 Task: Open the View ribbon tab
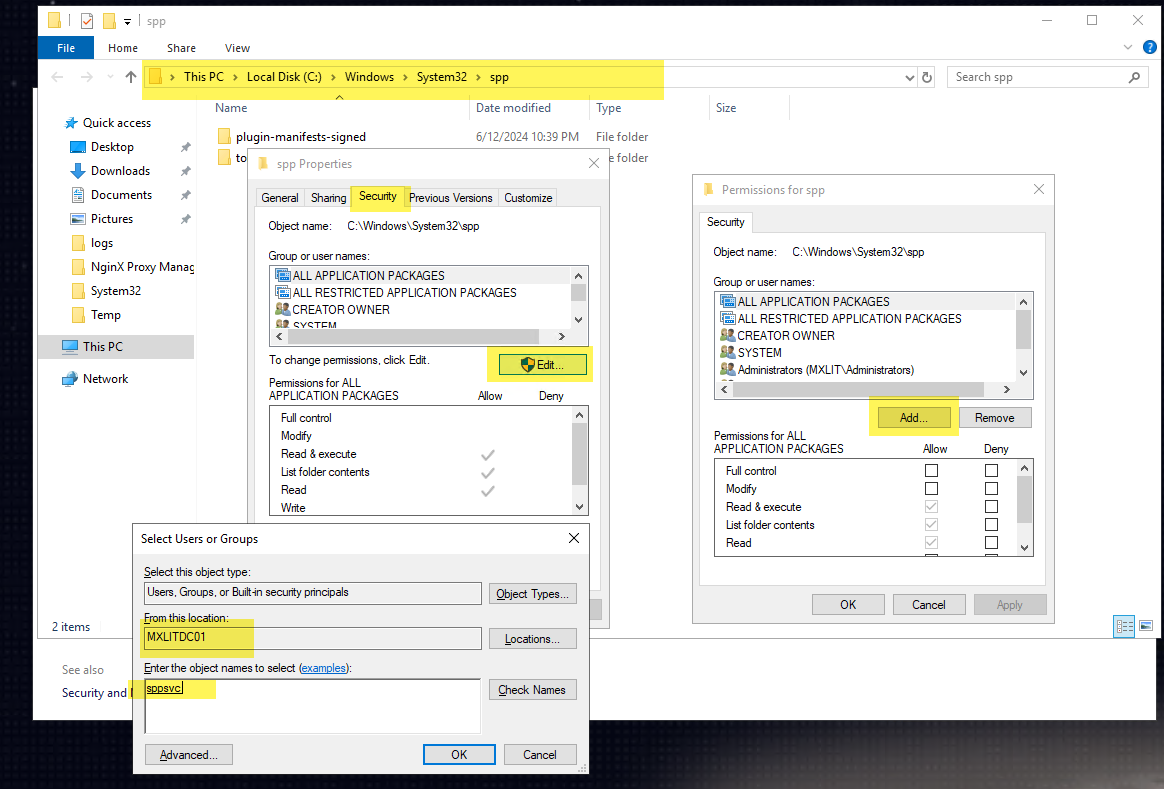(237, 48)
